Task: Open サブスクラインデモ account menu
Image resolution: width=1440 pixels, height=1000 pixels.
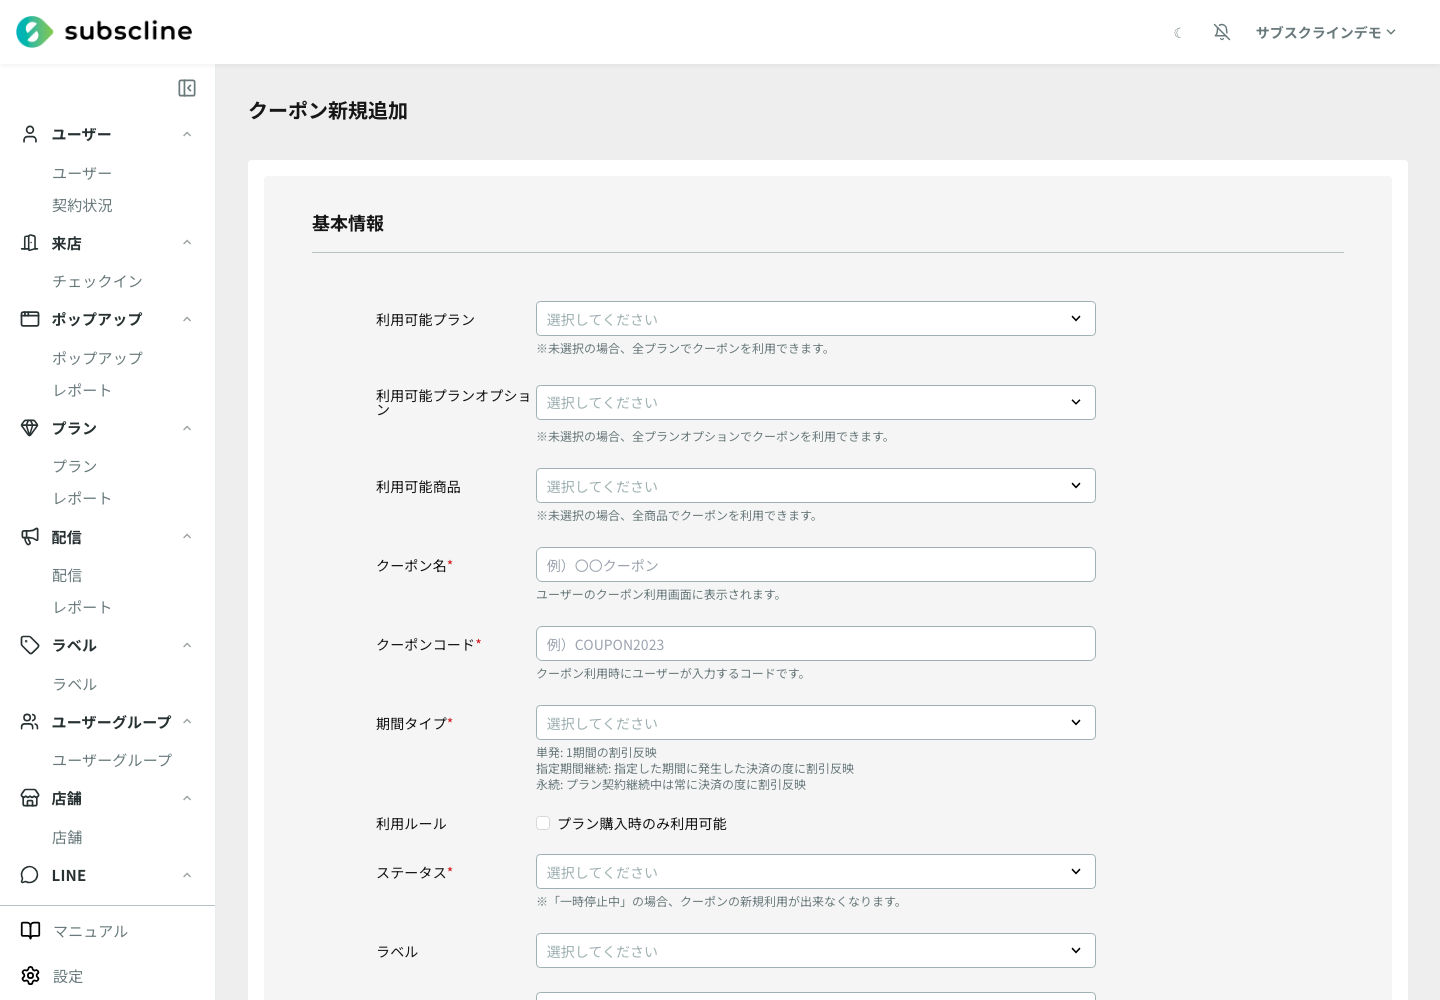Action: [x=1326, y=33]
